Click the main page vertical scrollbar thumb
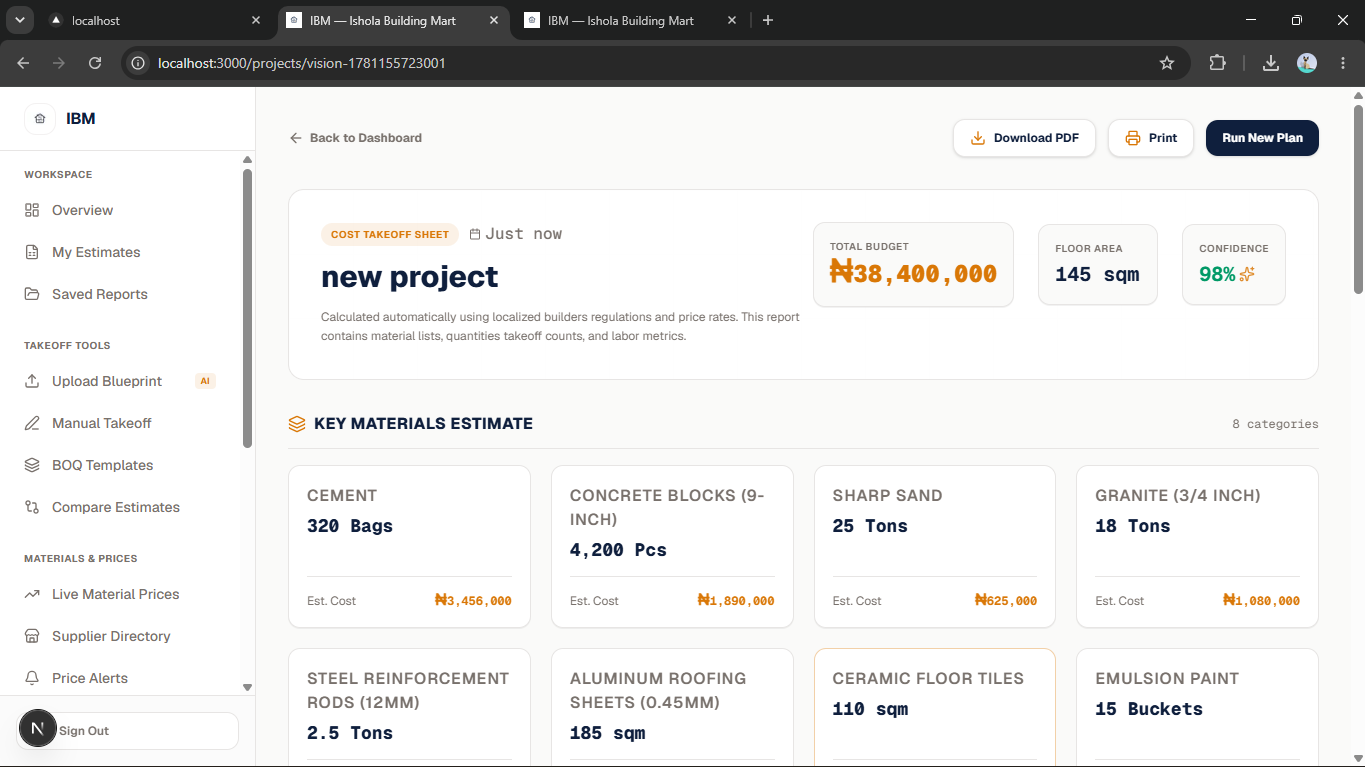This screenshot has width=1365, height=767. click(1358, 198)
